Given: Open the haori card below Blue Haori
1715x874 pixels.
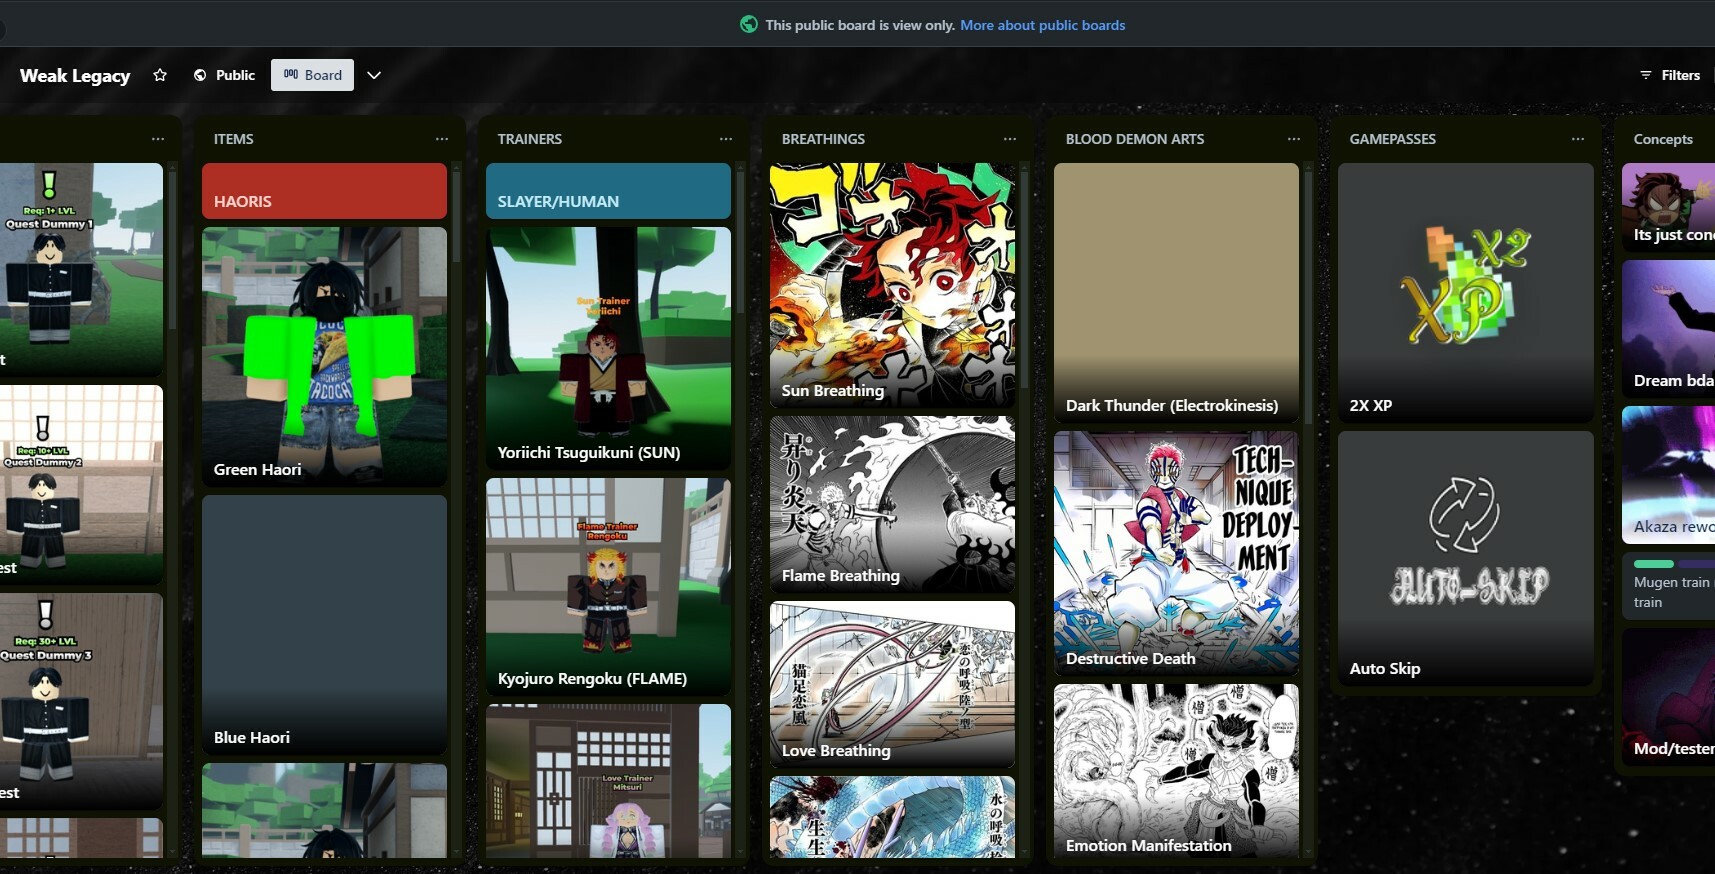Looking at the screenshot, I should [324, 811].
